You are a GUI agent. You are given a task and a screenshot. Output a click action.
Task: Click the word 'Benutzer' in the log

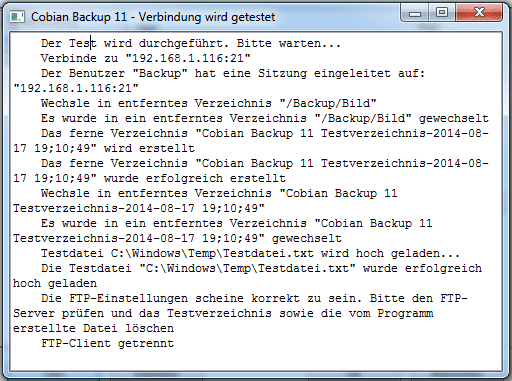pos(97,73)
